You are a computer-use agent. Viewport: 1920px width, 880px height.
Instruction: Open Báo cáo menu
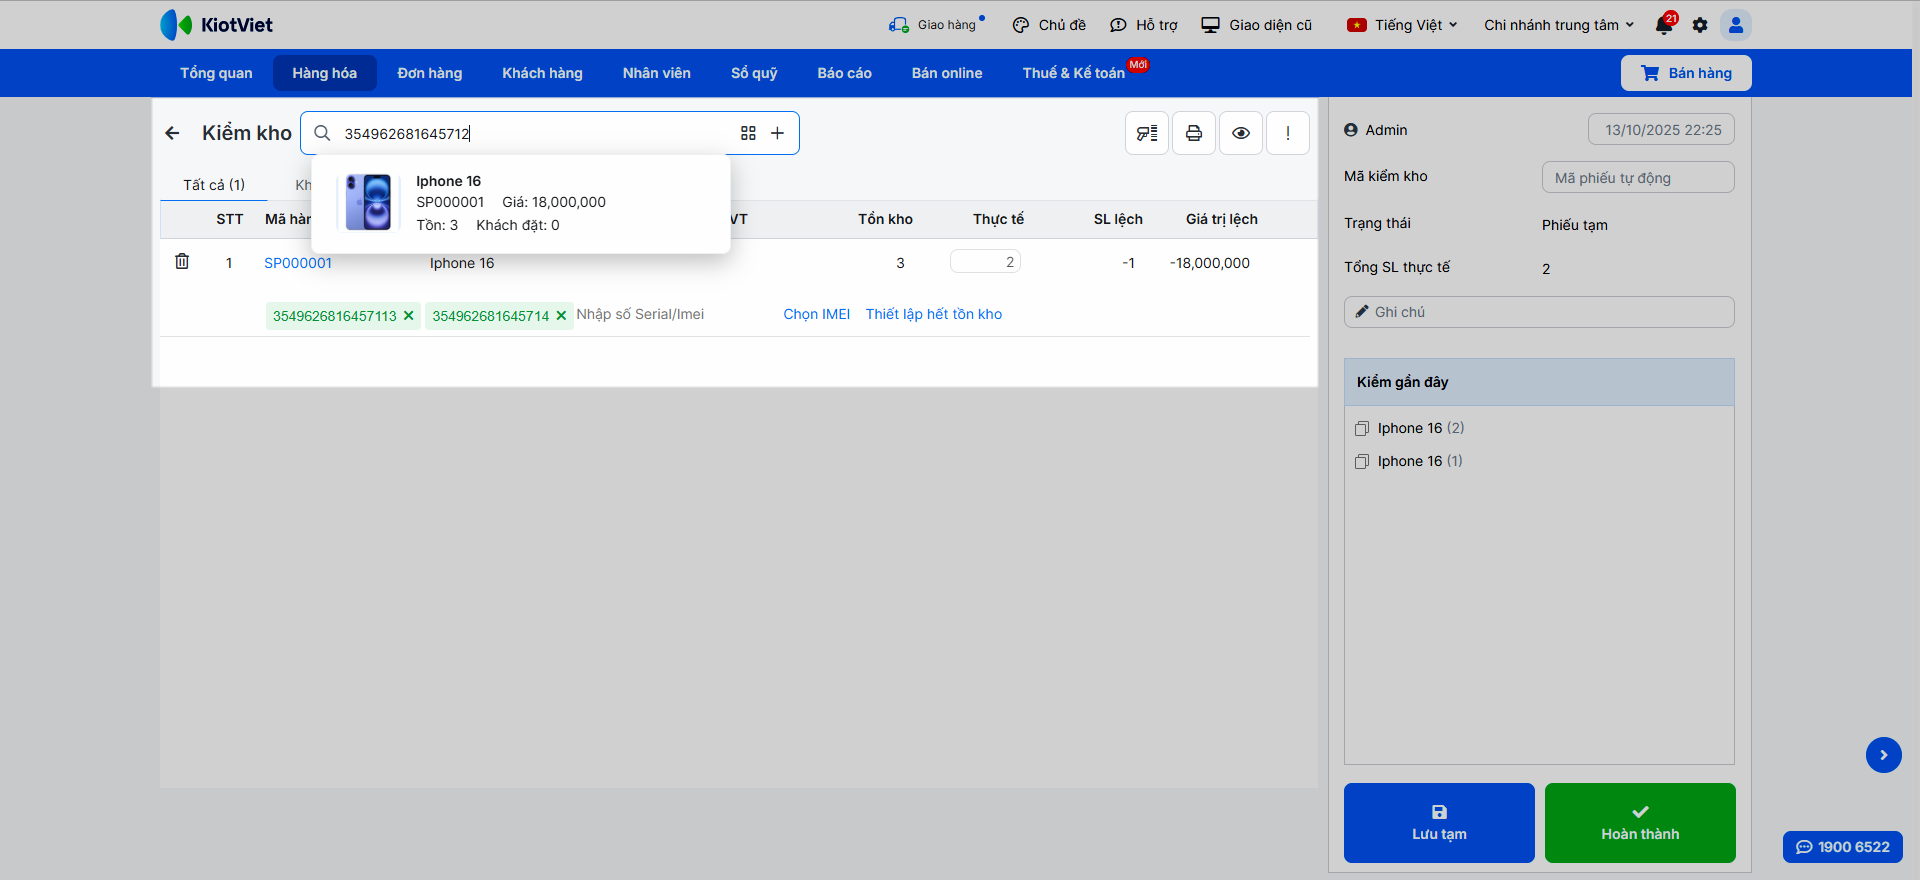845,73
